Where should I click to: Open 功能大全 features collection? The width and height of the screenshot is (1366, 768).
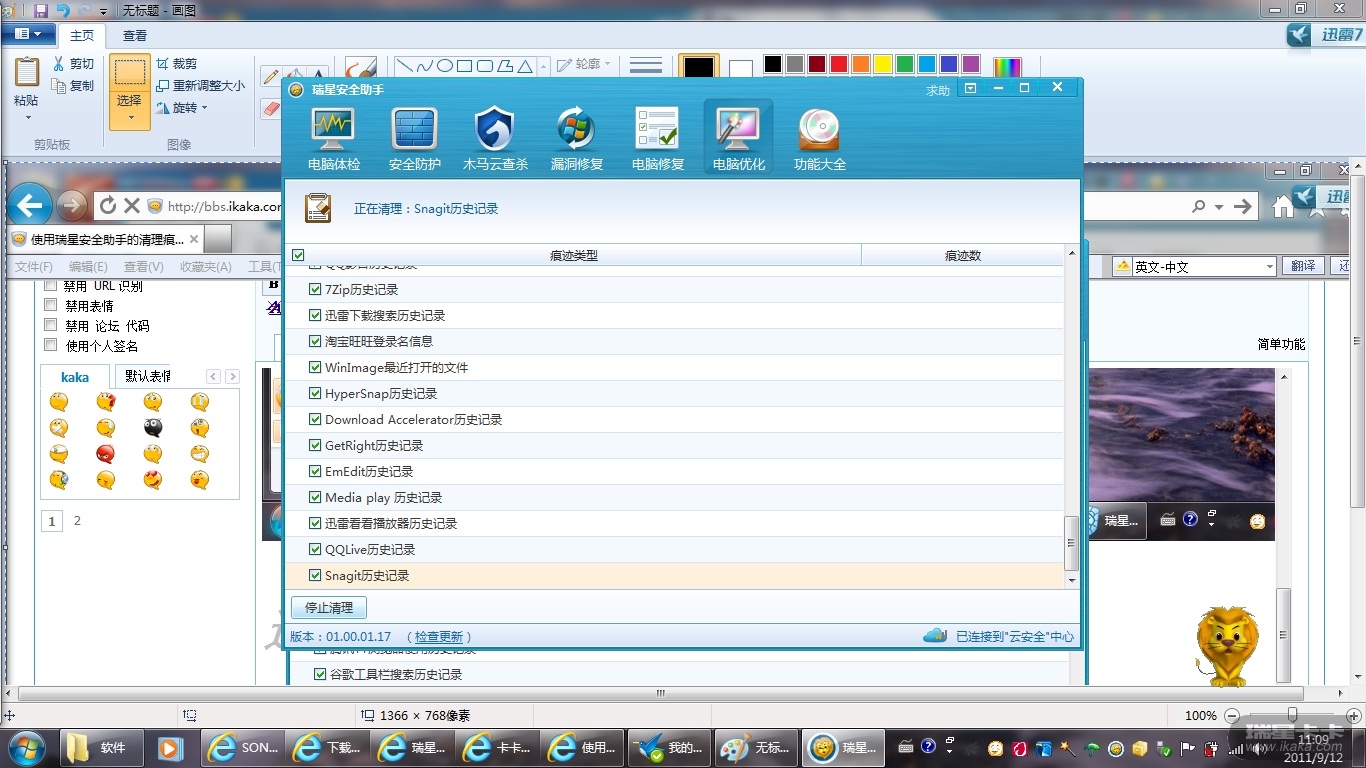tap(819, 138)
